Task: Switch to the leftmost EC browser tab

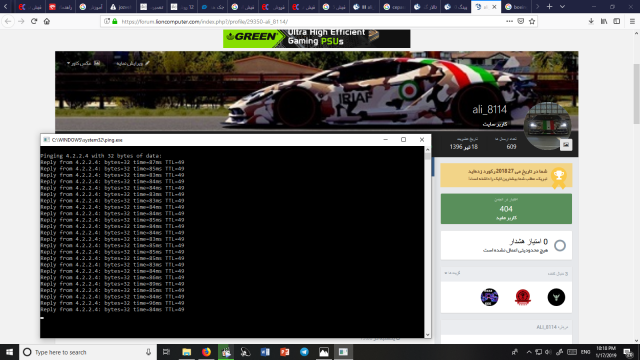Action: click(30, 7)
